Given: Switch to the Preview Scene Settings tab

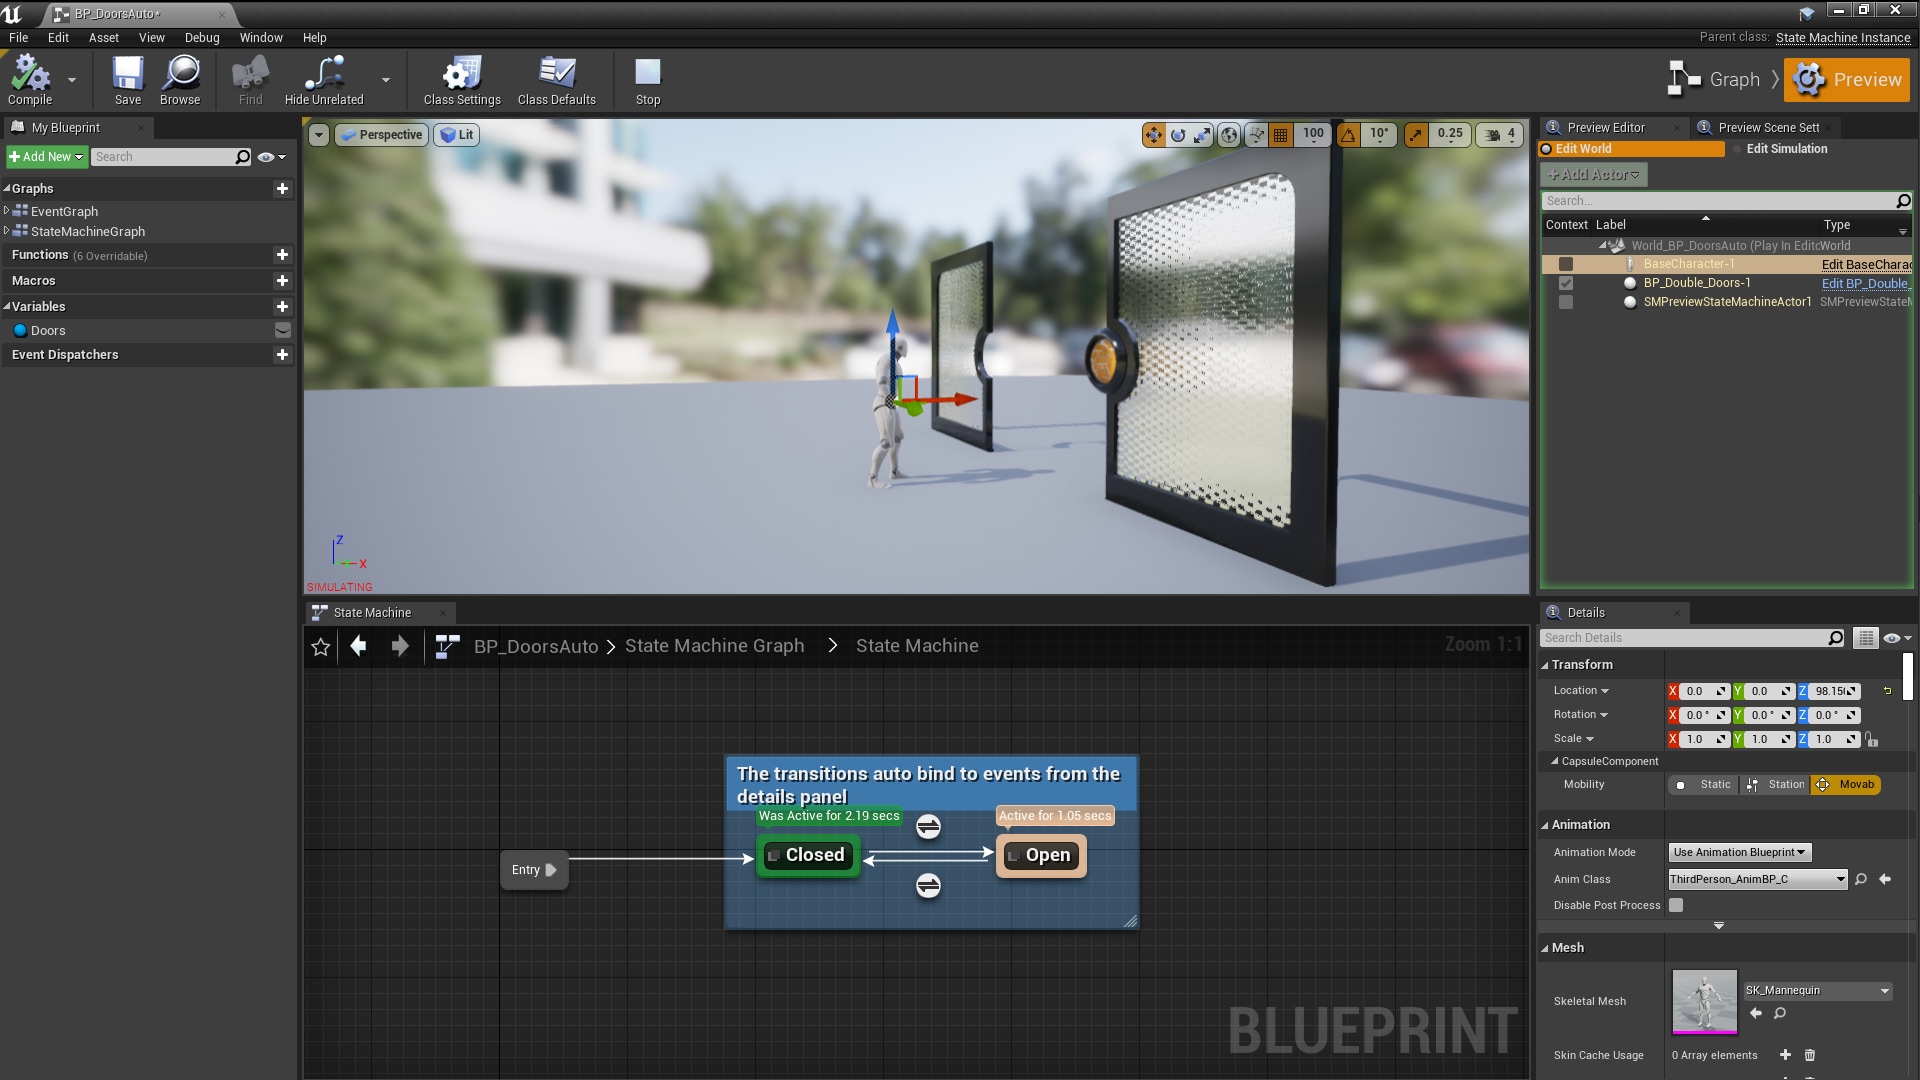Looking at the screenshot, I should tap(1765, 127).
